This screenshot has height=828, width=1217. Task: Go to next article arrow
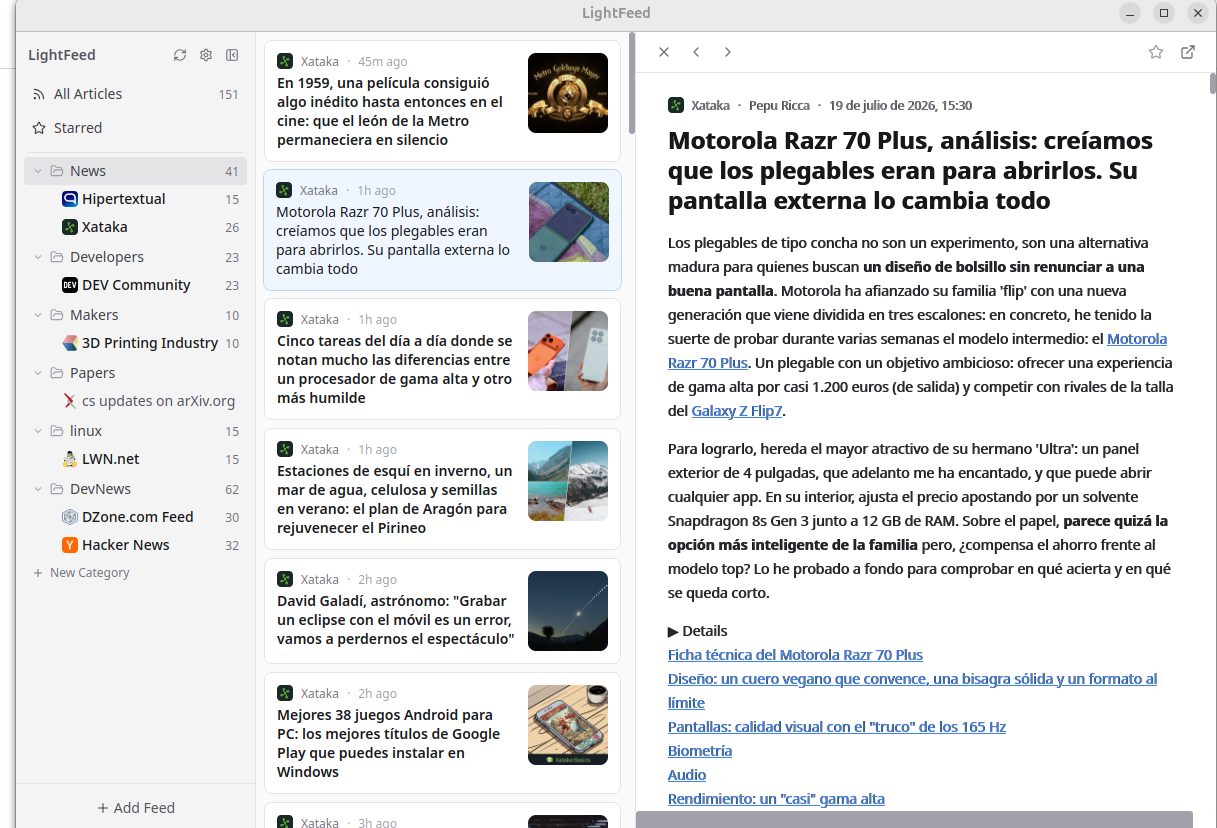728,52
